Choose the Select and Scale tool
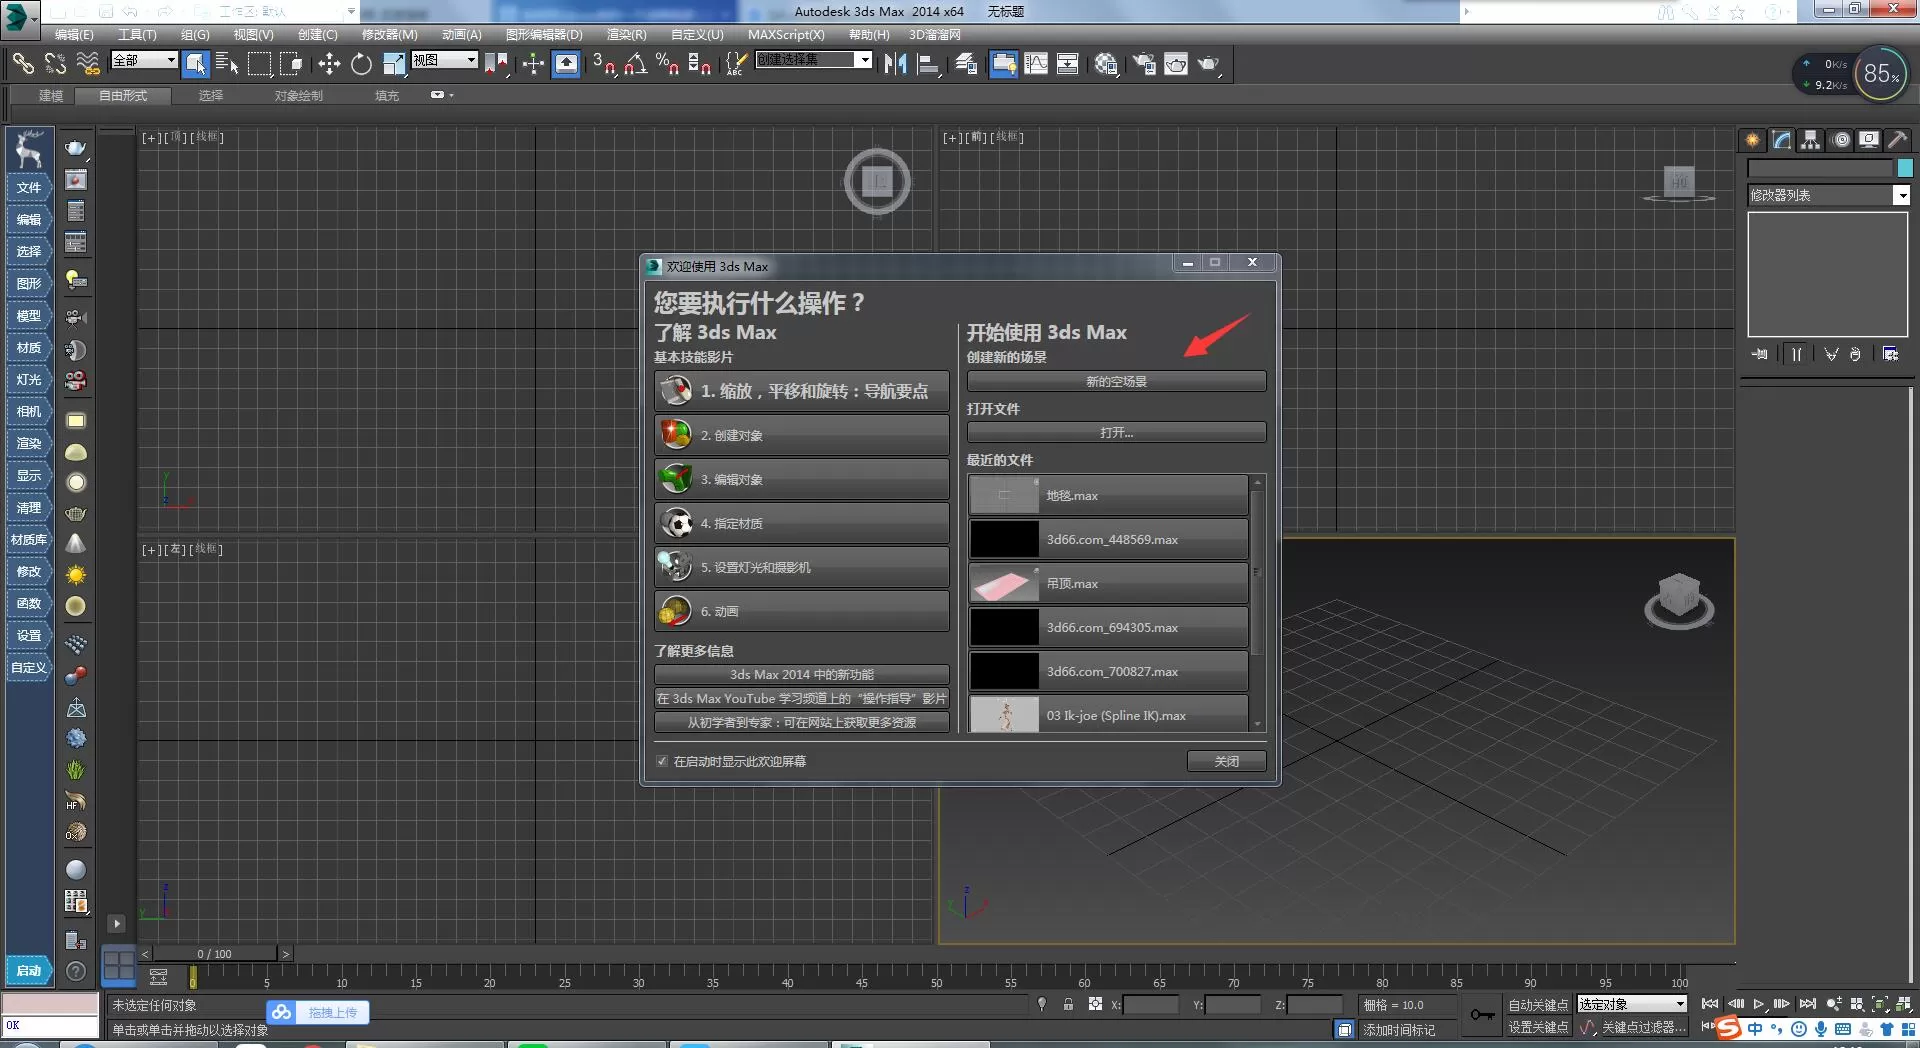 coord(394,64)
